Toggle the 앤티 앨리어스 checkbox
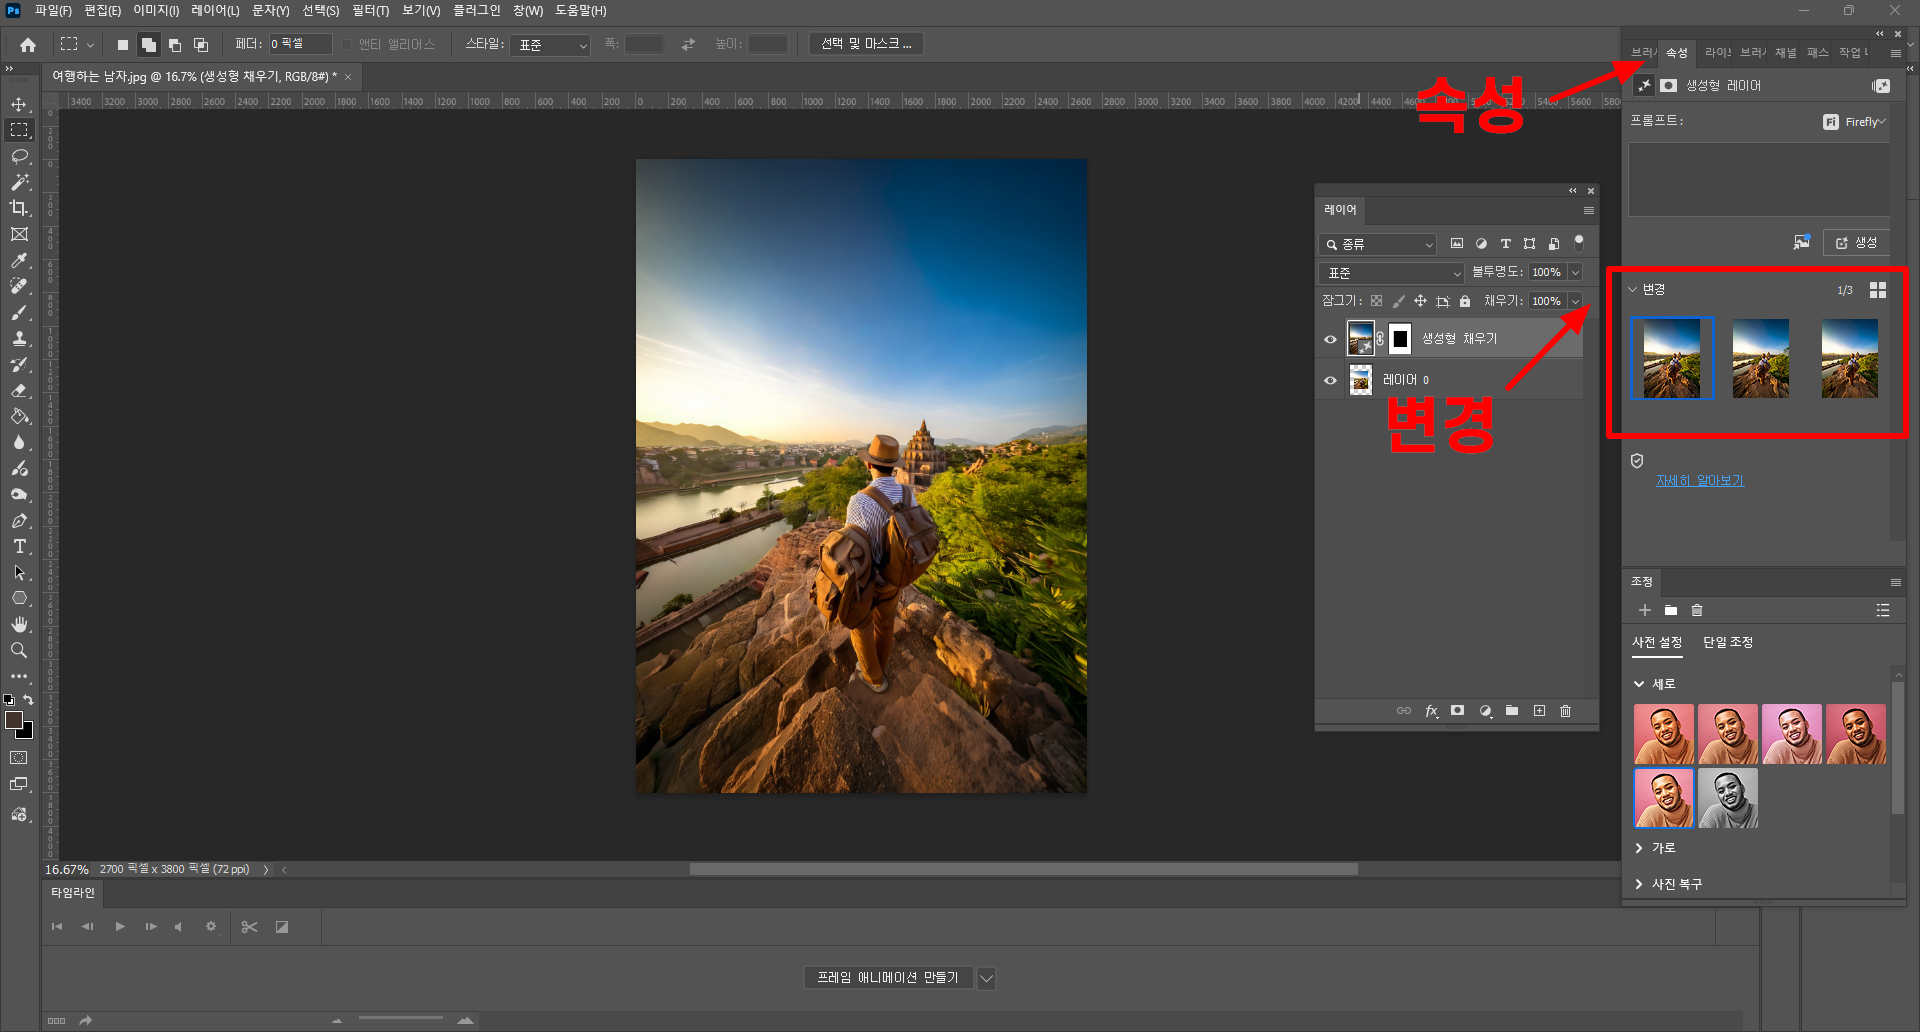The width and height of the screenshot is (1920, 1032). [x=347, y=44]
